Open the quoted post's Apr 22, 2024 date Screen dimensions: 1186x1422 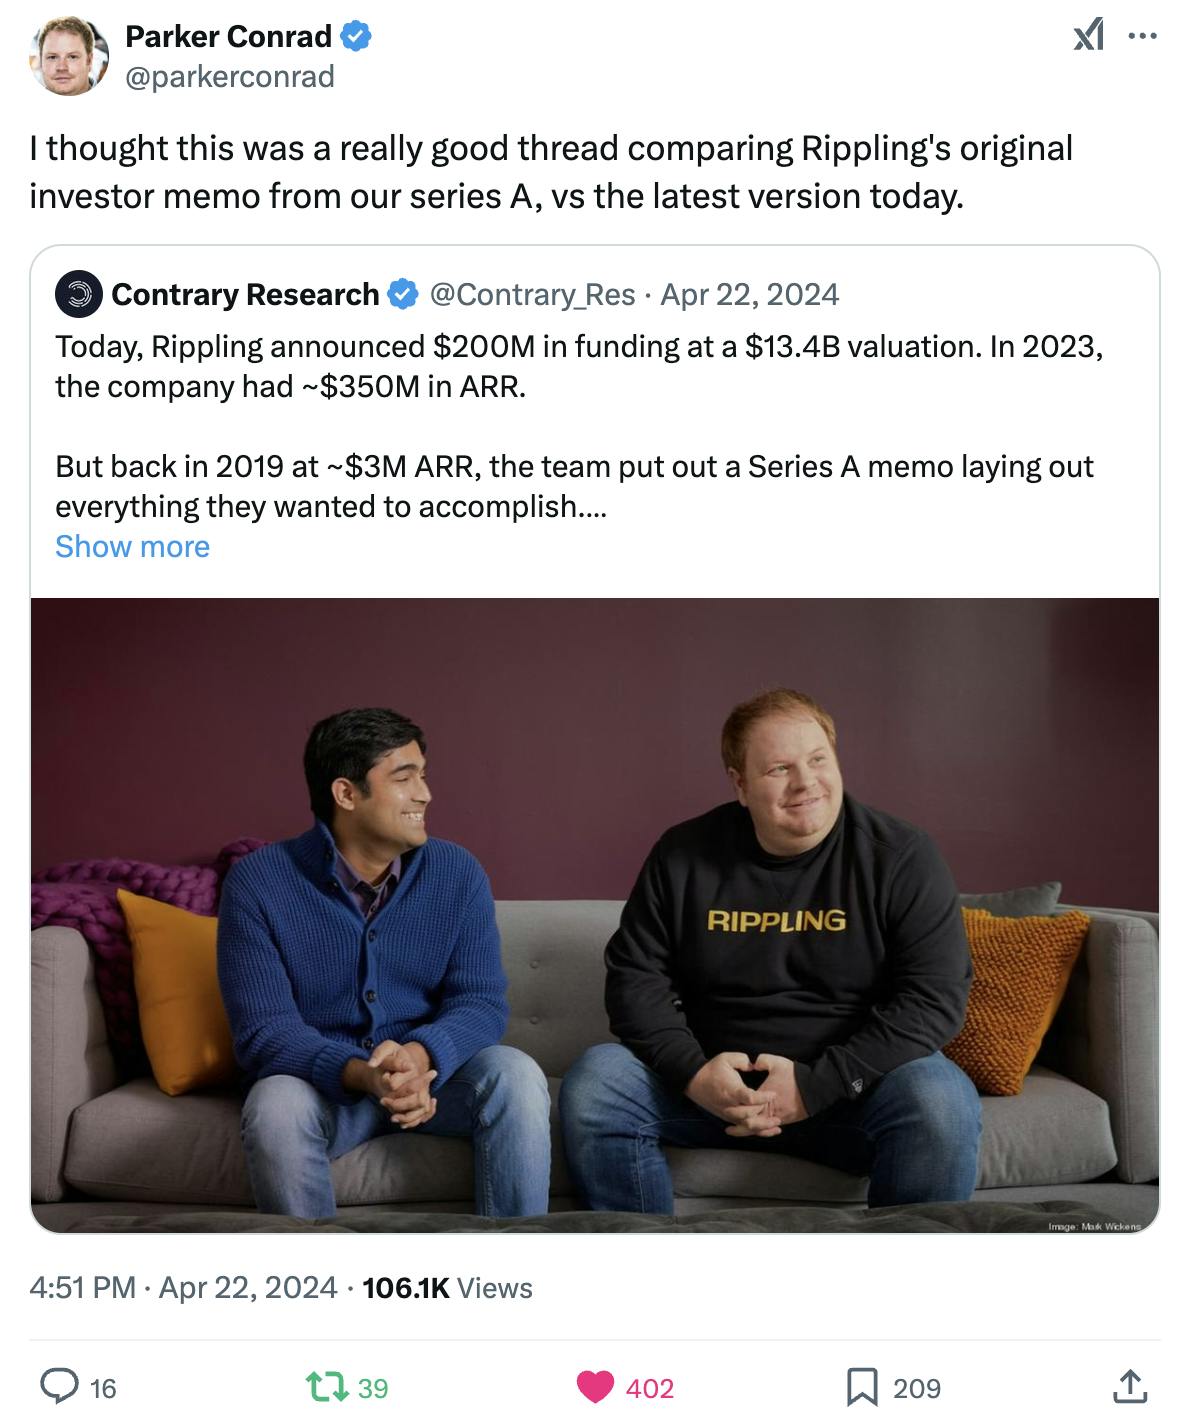click(x=749, y=294)
